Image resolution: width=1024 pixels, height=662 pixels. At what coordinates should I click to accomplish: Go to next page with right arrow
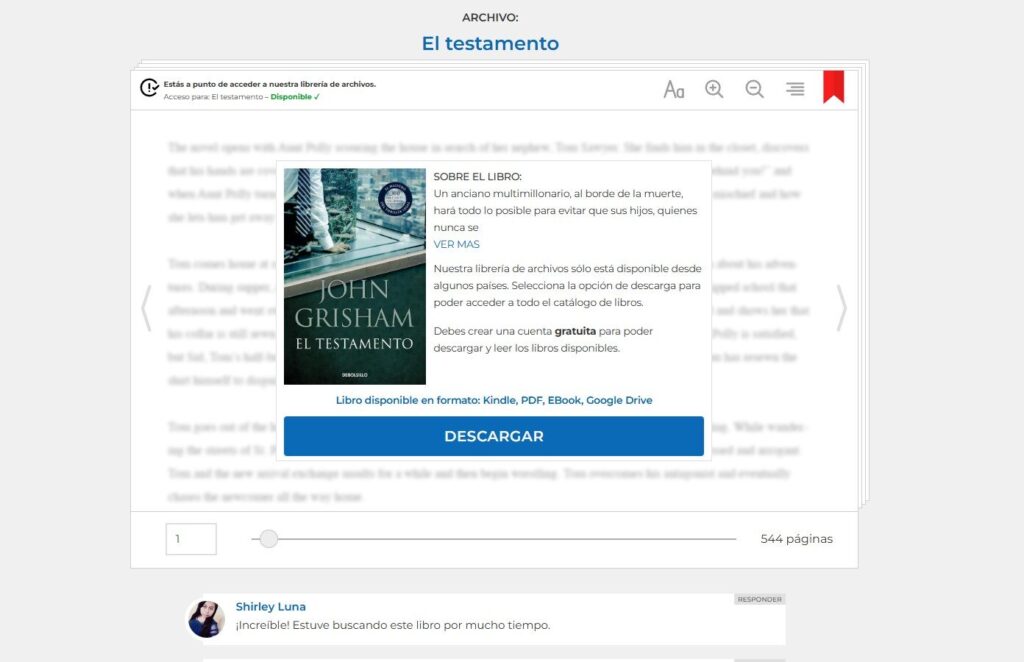coord(841,308)
